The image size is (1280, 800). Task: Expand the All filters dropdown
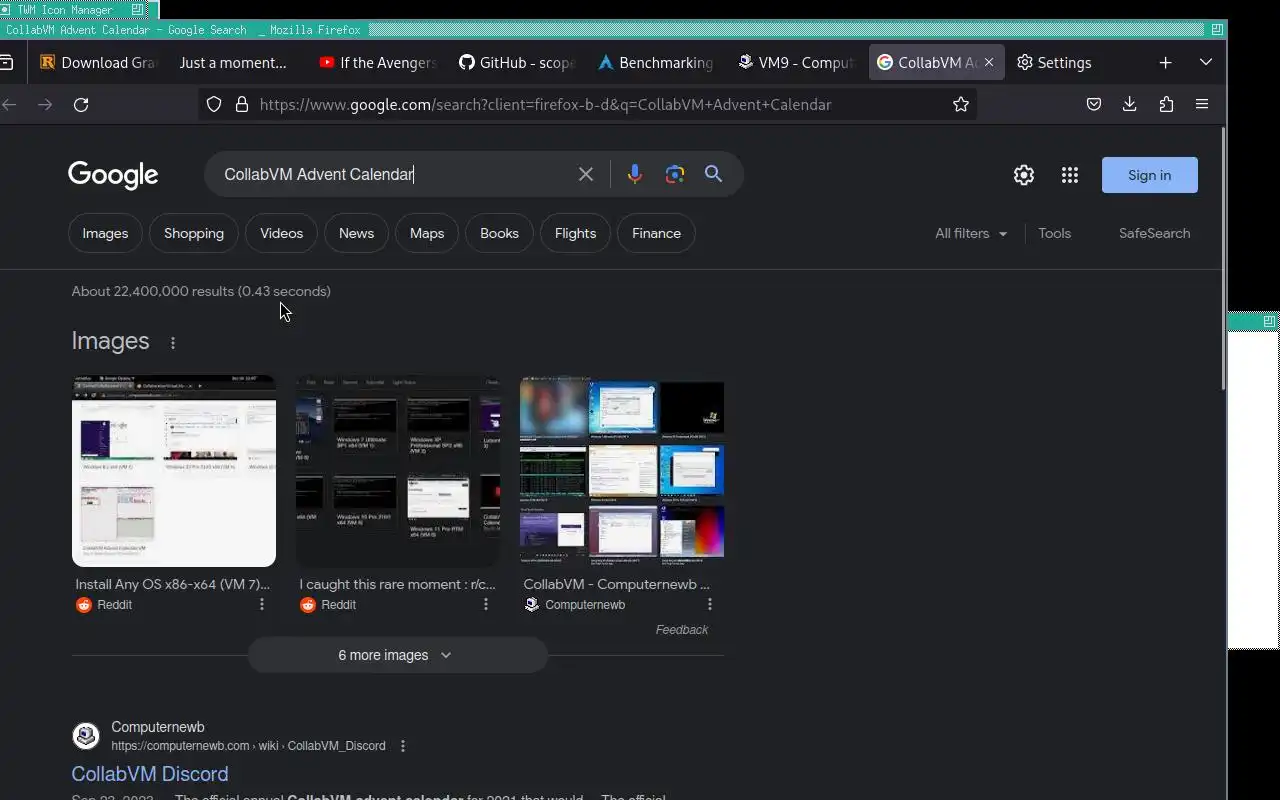[971, 233]
